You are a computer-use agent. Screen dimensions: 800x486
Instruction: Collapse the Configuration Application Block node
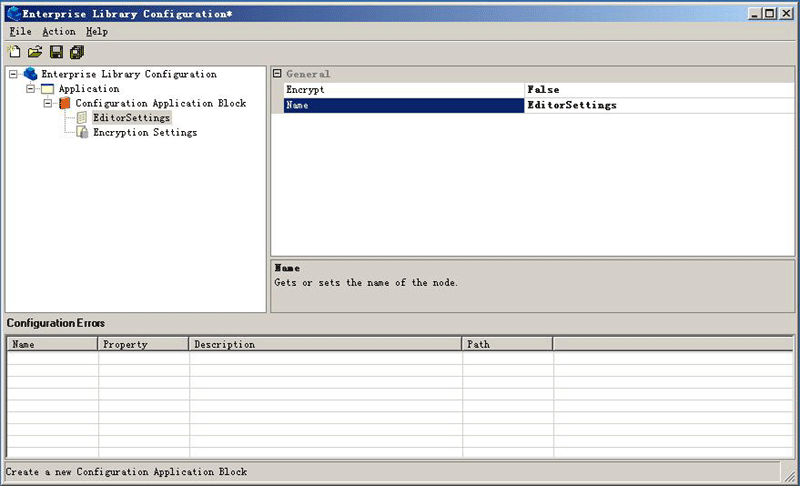48,103
